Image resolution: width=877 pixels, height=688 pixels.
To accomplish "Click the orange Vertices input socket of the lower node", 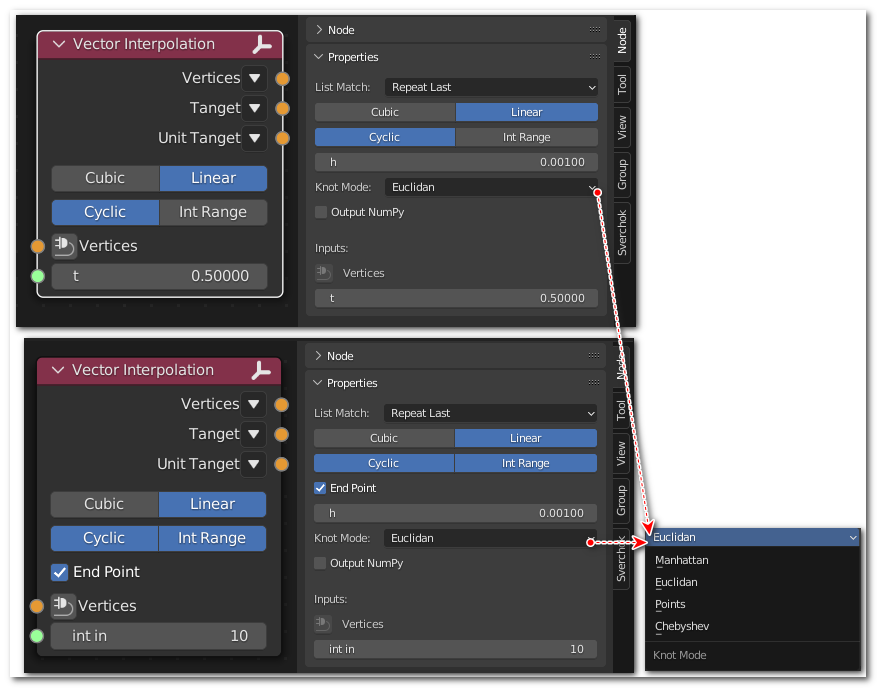I will [37, 606].
